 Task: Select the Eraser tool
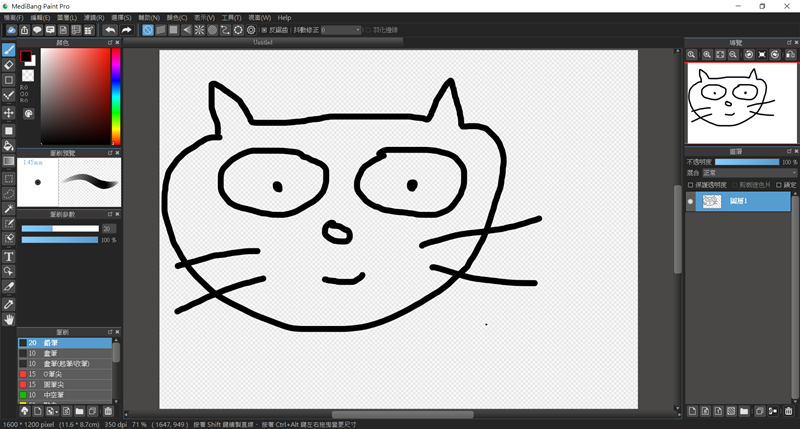tap(9, 65)
